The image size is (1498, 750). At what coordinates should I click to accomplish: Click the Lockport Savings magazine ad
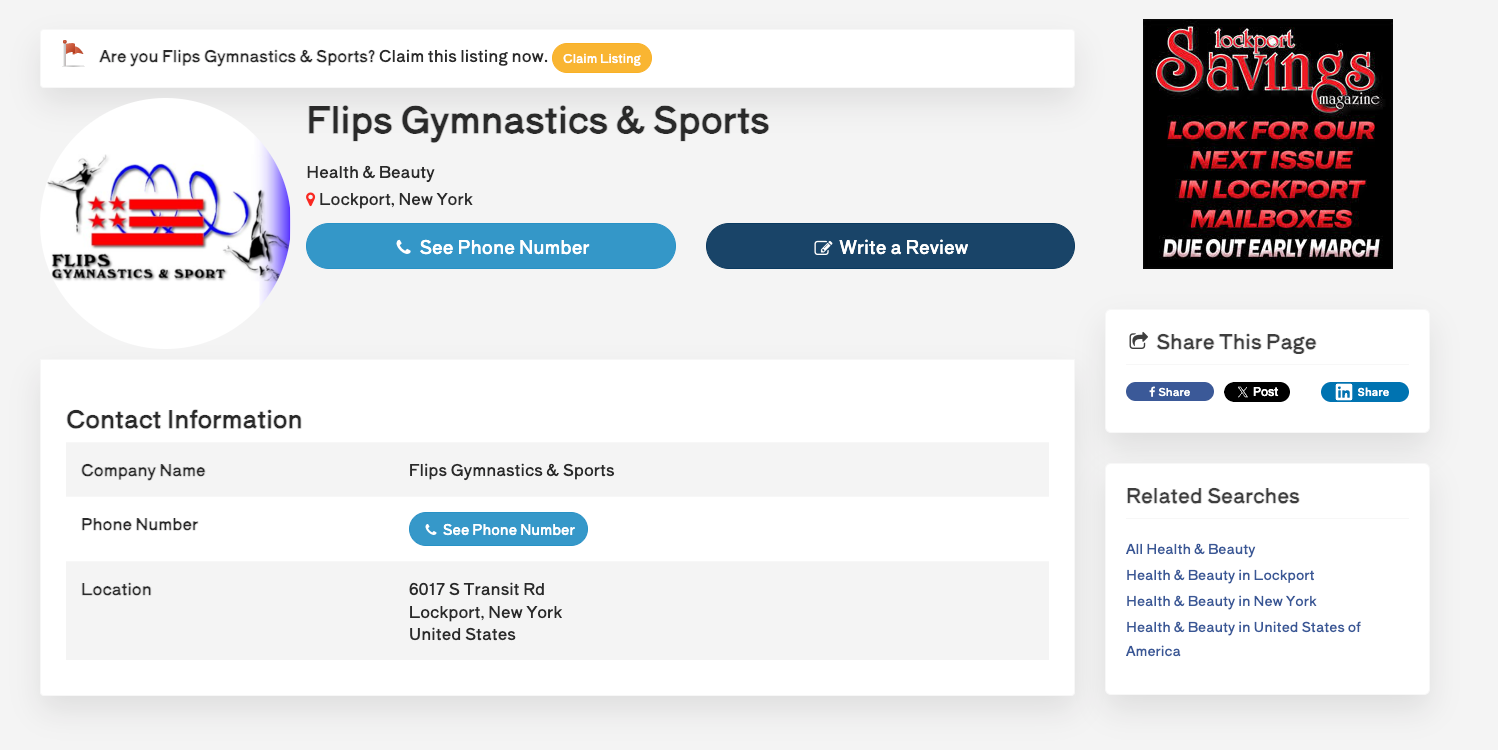pos(1268,144)
